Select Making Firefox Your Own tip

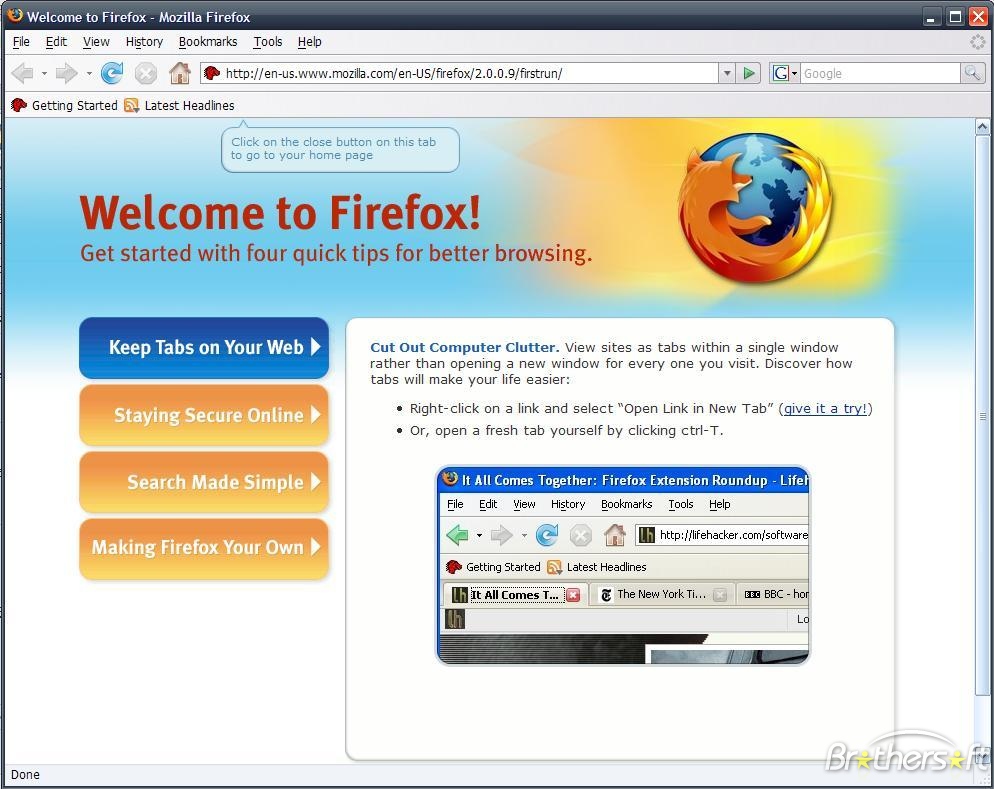pos(204,548)
